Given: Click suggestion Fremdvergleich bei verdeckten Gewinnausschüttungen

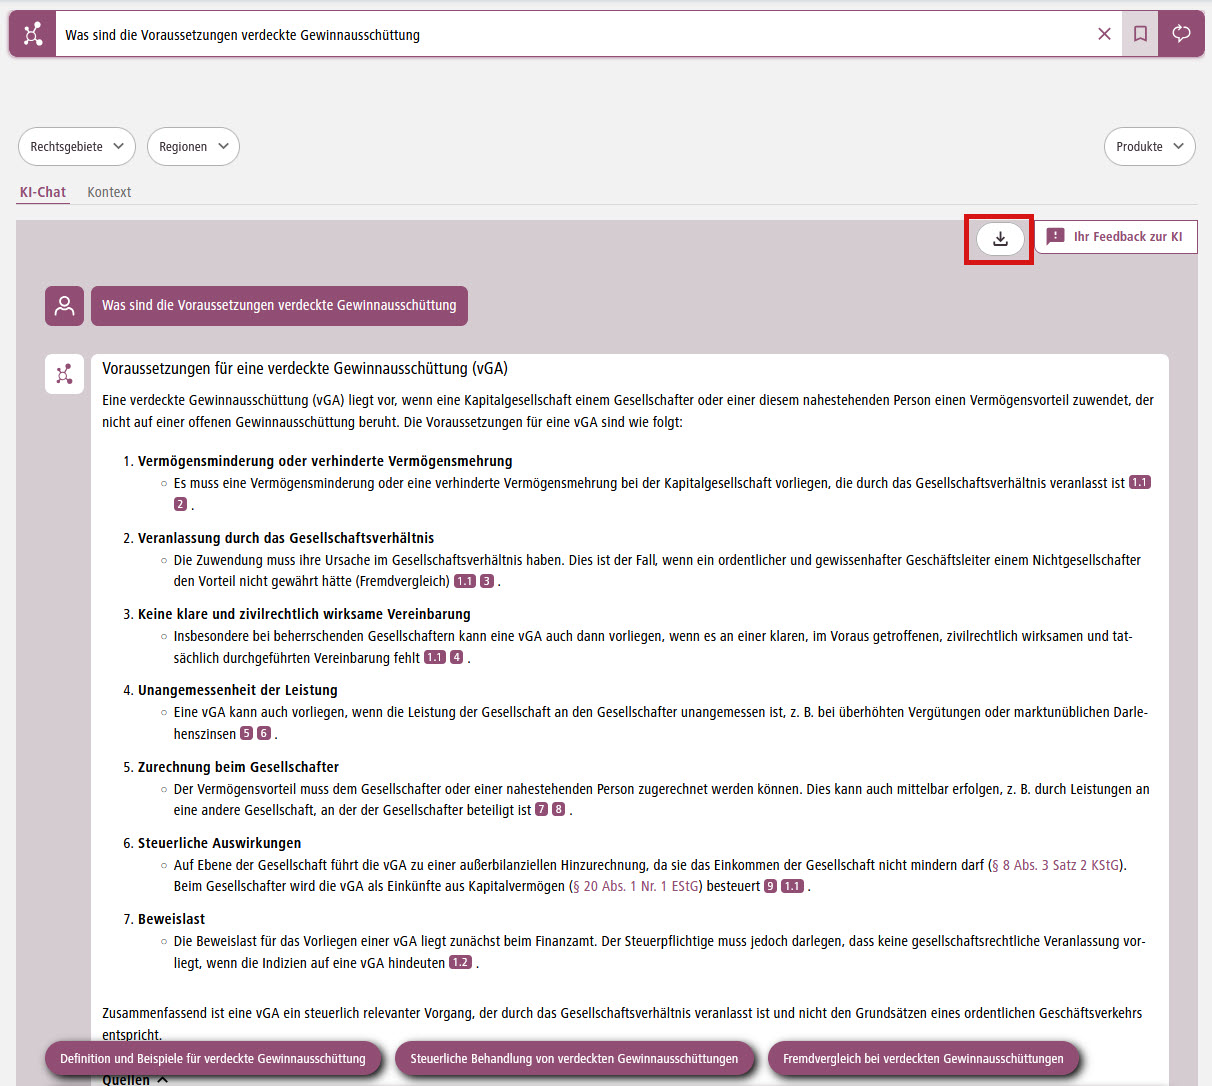Looking at the screenshot, I should pyautogui.click(x=923, y=1058).
